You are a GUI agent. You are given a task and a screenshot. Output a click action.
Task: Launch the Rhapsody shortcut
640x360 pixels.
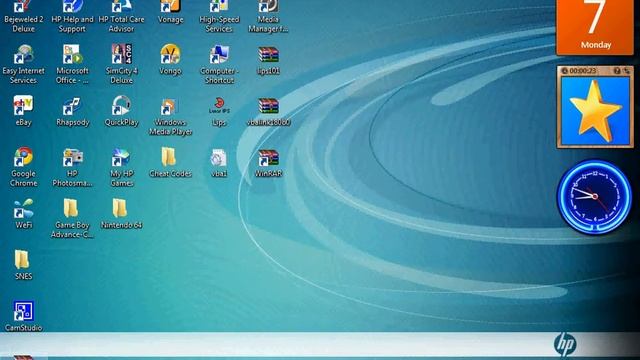coord(72,111)
